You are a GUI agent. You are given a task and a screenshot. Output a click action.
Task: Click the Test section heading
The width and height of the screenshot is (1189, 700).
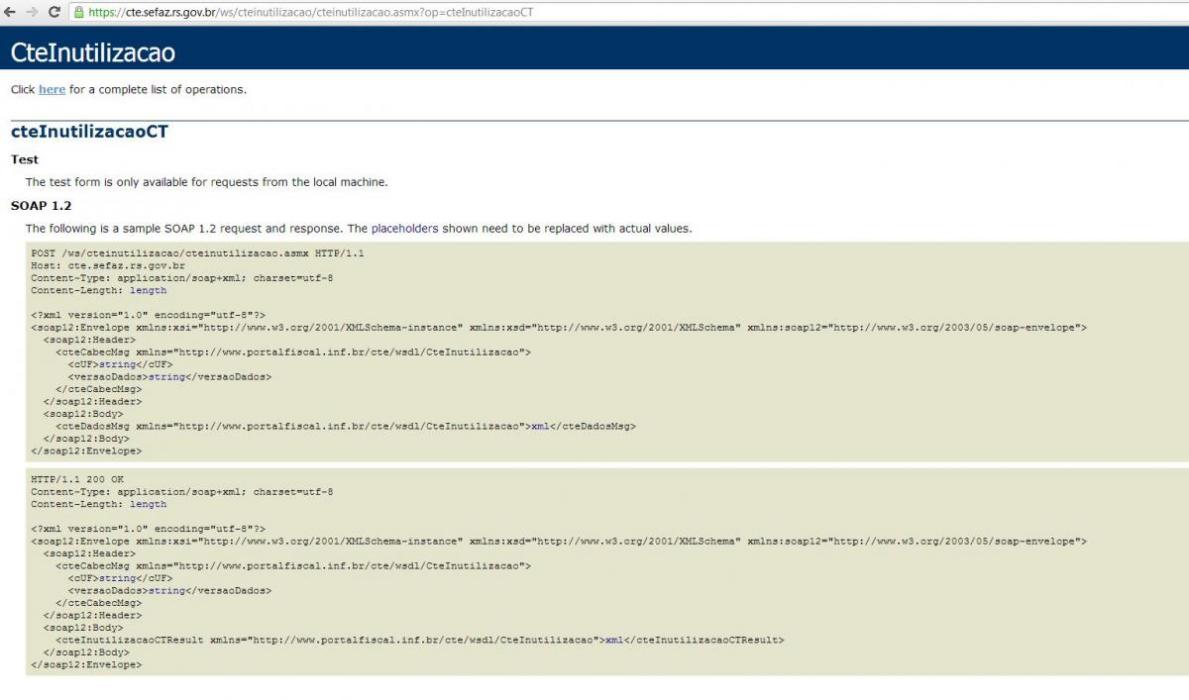(24, 159)
